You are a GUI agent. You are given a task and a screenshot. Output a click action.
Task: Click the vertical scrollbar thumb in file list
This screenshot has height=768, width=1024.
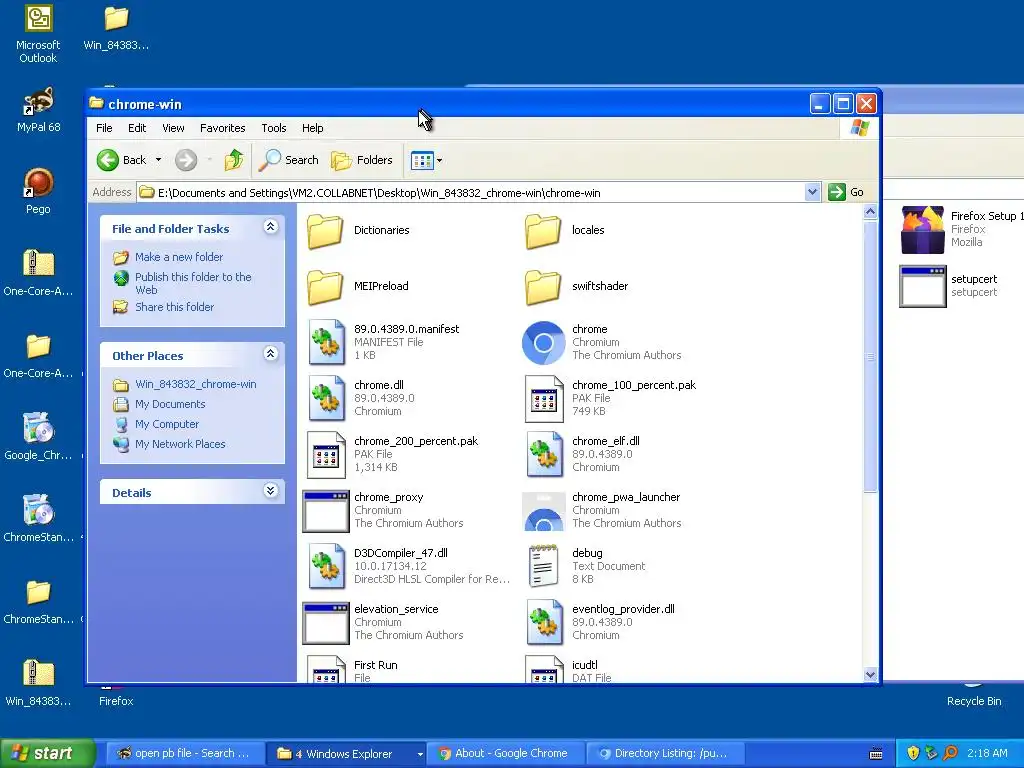tap(870, 356)
